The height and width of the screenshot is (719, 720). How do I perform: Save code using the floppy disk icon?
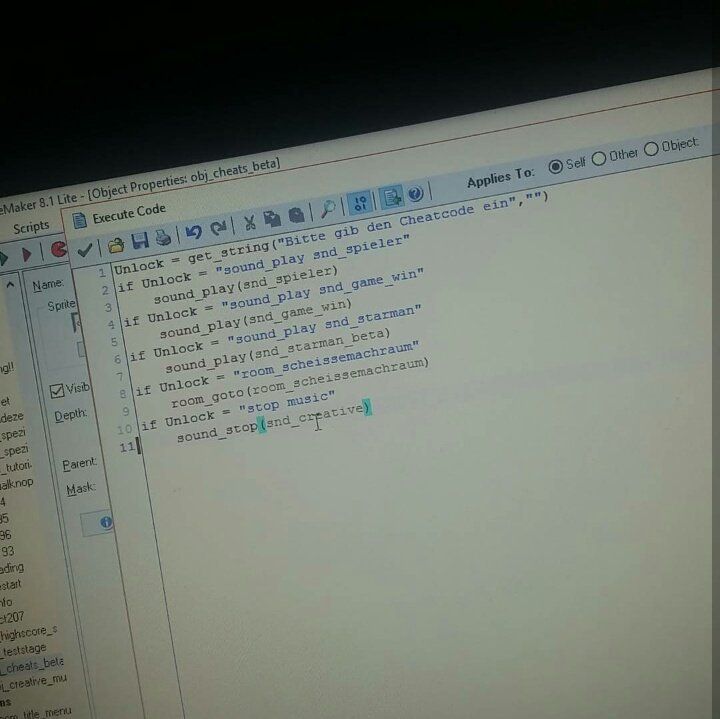click(x=140, y=240)
